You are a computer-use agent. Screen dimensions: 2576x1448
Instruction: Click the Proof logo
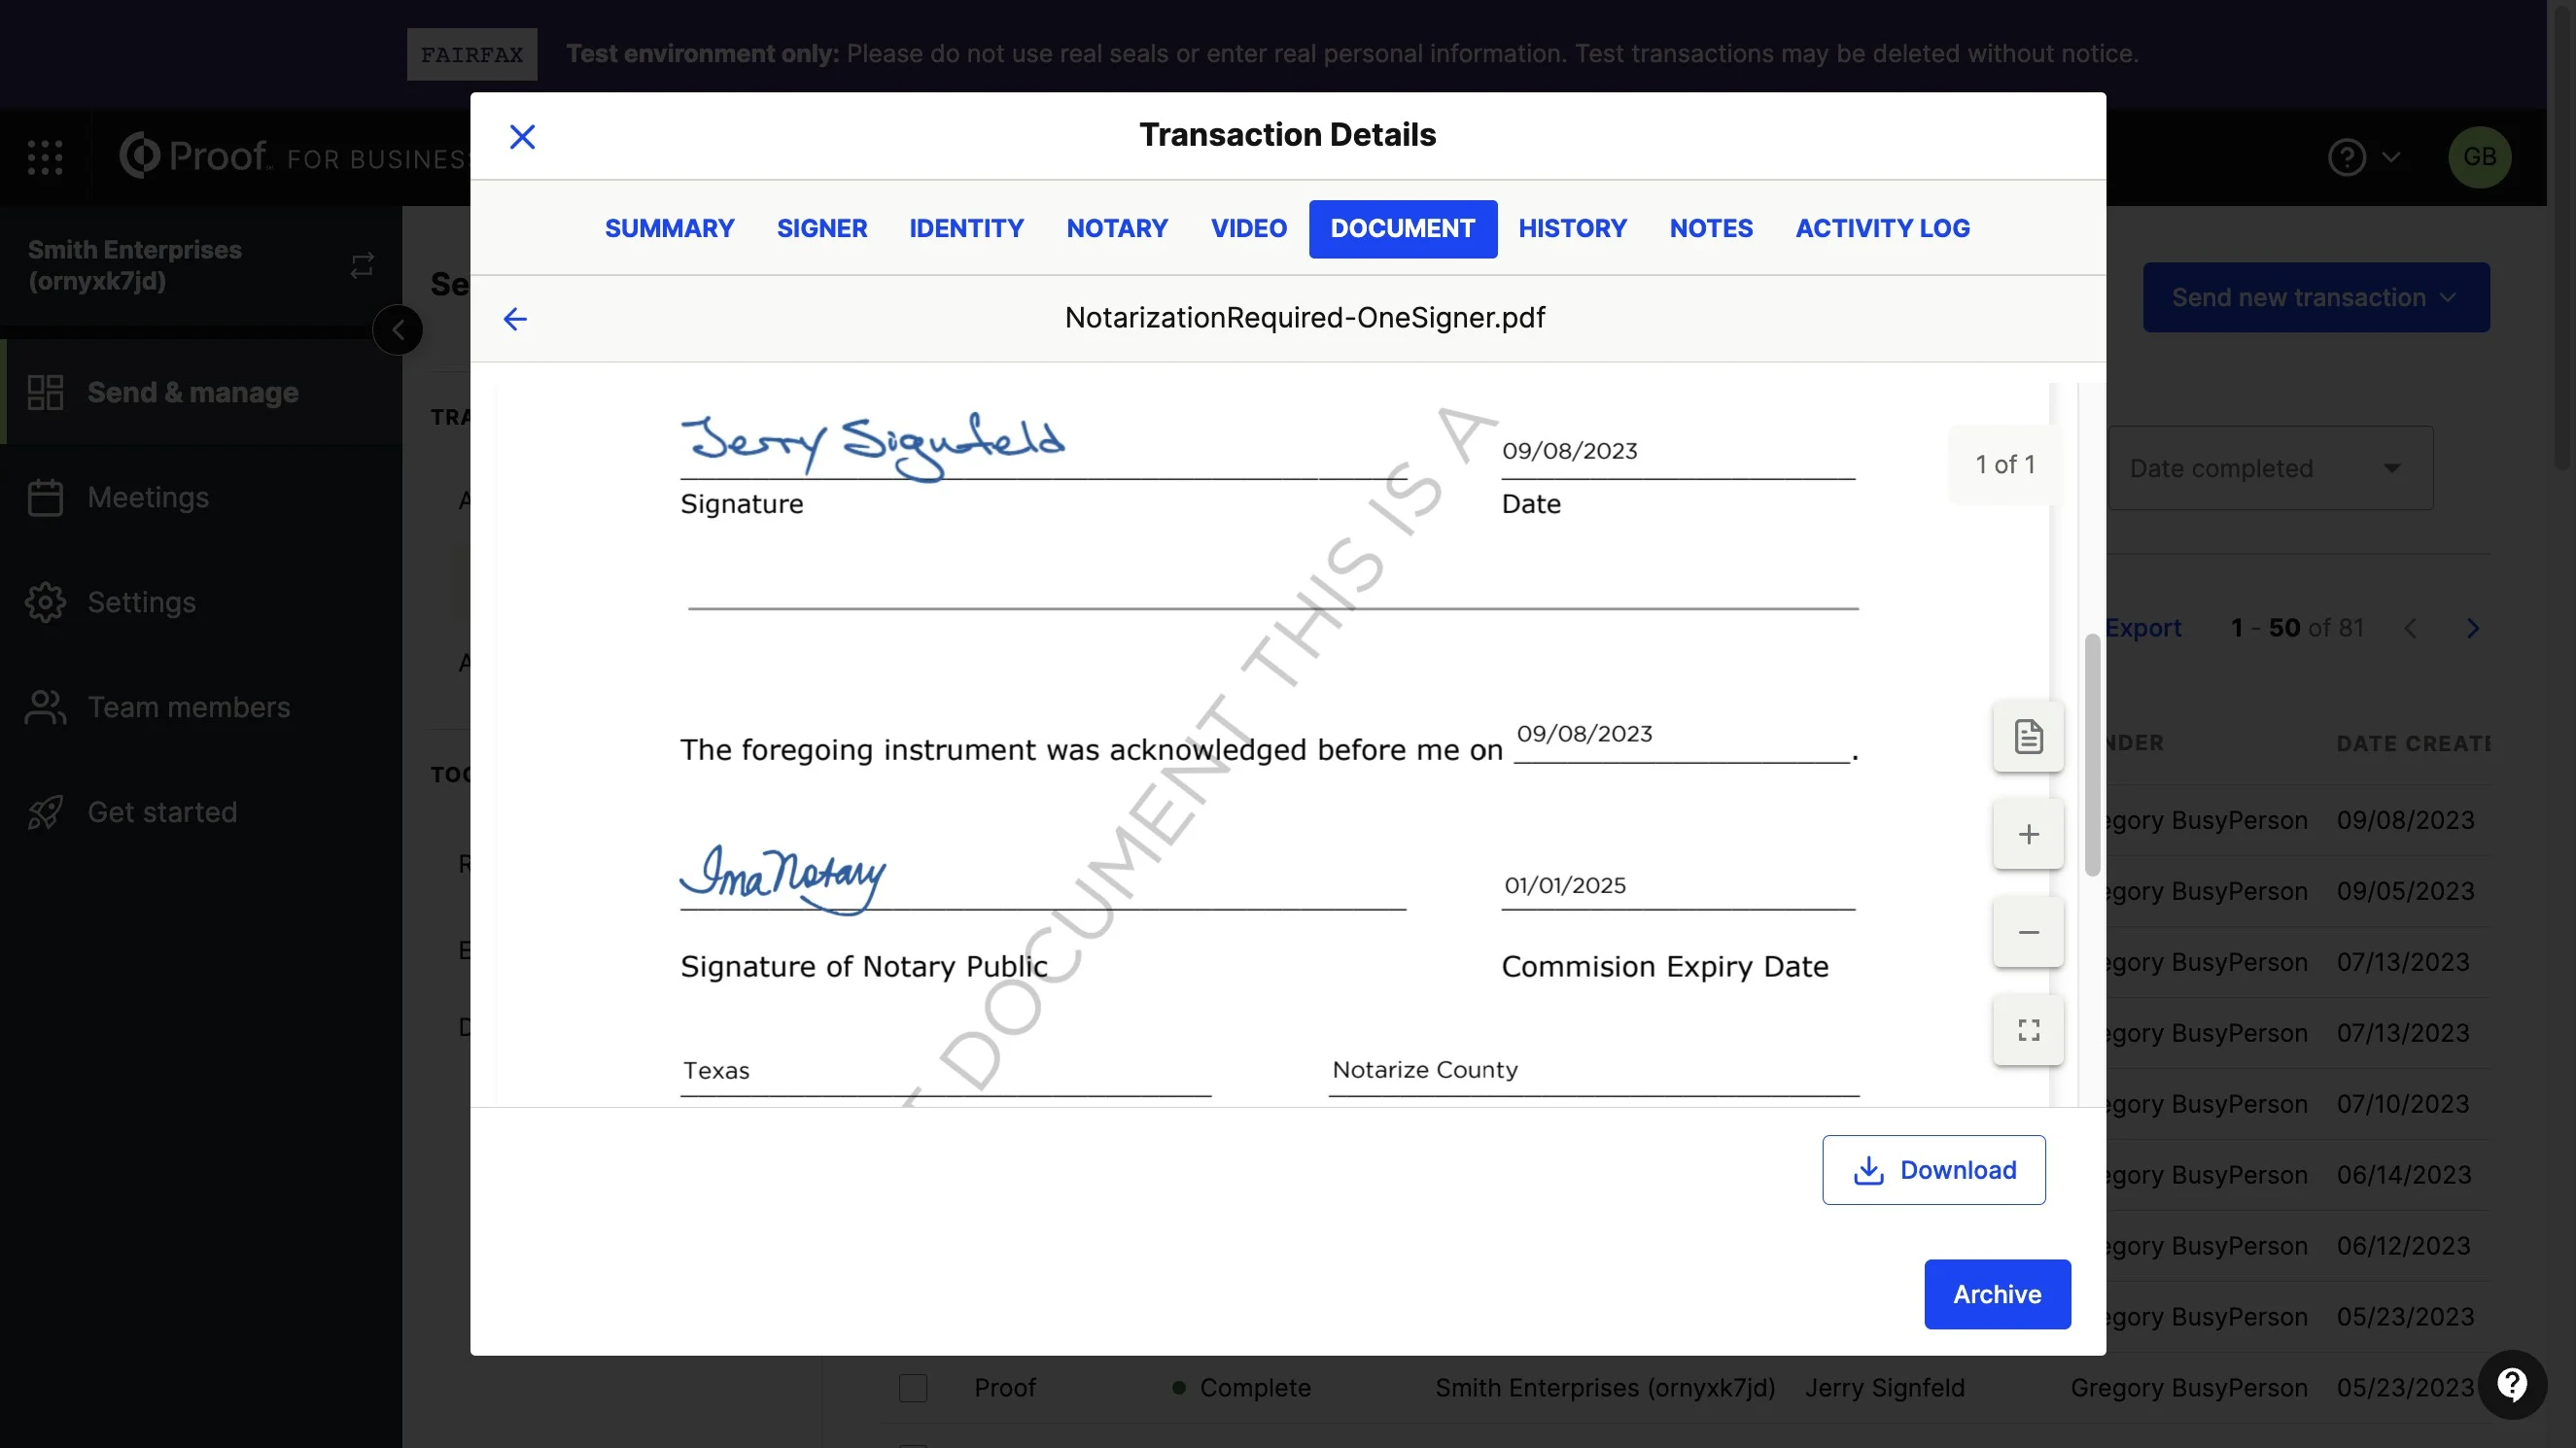click(194, 155)
